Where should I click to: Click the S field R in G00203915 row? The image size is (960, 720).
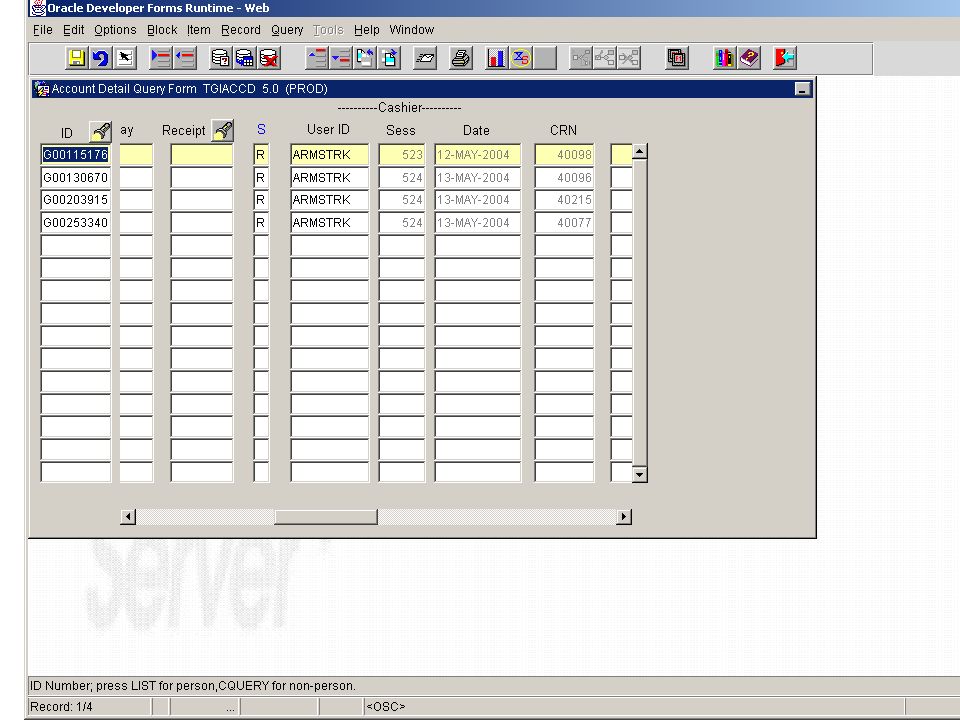coord(261,200)
